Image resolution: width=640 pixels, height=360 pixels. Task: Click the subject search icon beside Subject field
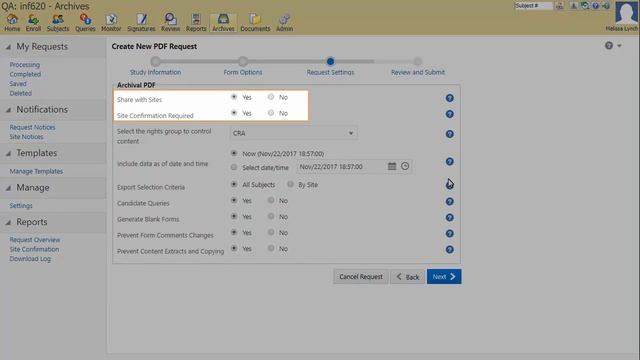tap(560, 6)
